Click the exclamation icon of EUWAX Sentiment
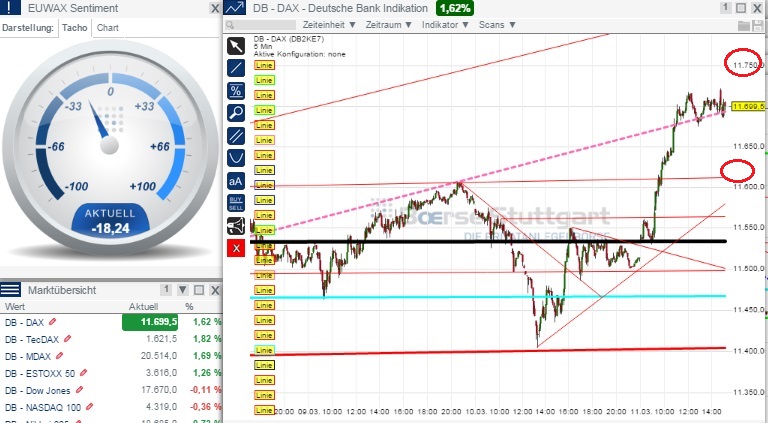This screenshot has width=768, height=423. click(x=10, y=8)
